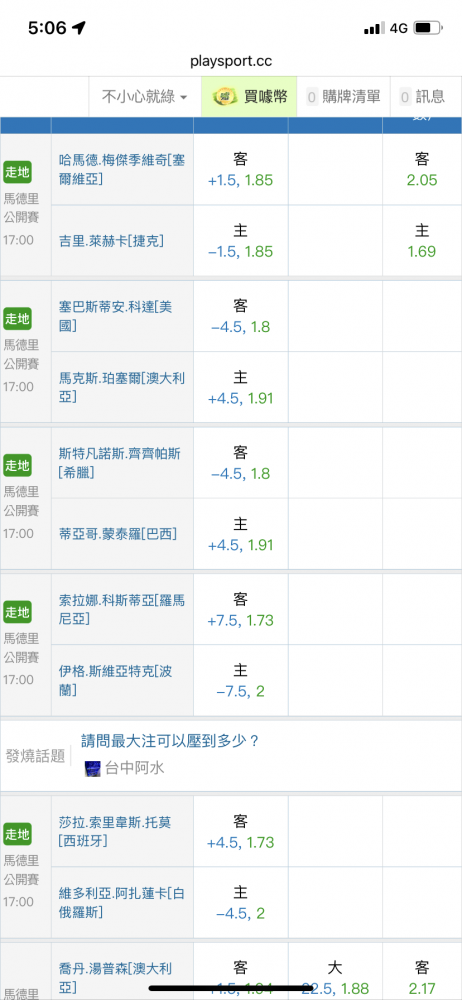
Task: Tap the 買噱幣 coin icon
Action: click(x=225, y=97)
